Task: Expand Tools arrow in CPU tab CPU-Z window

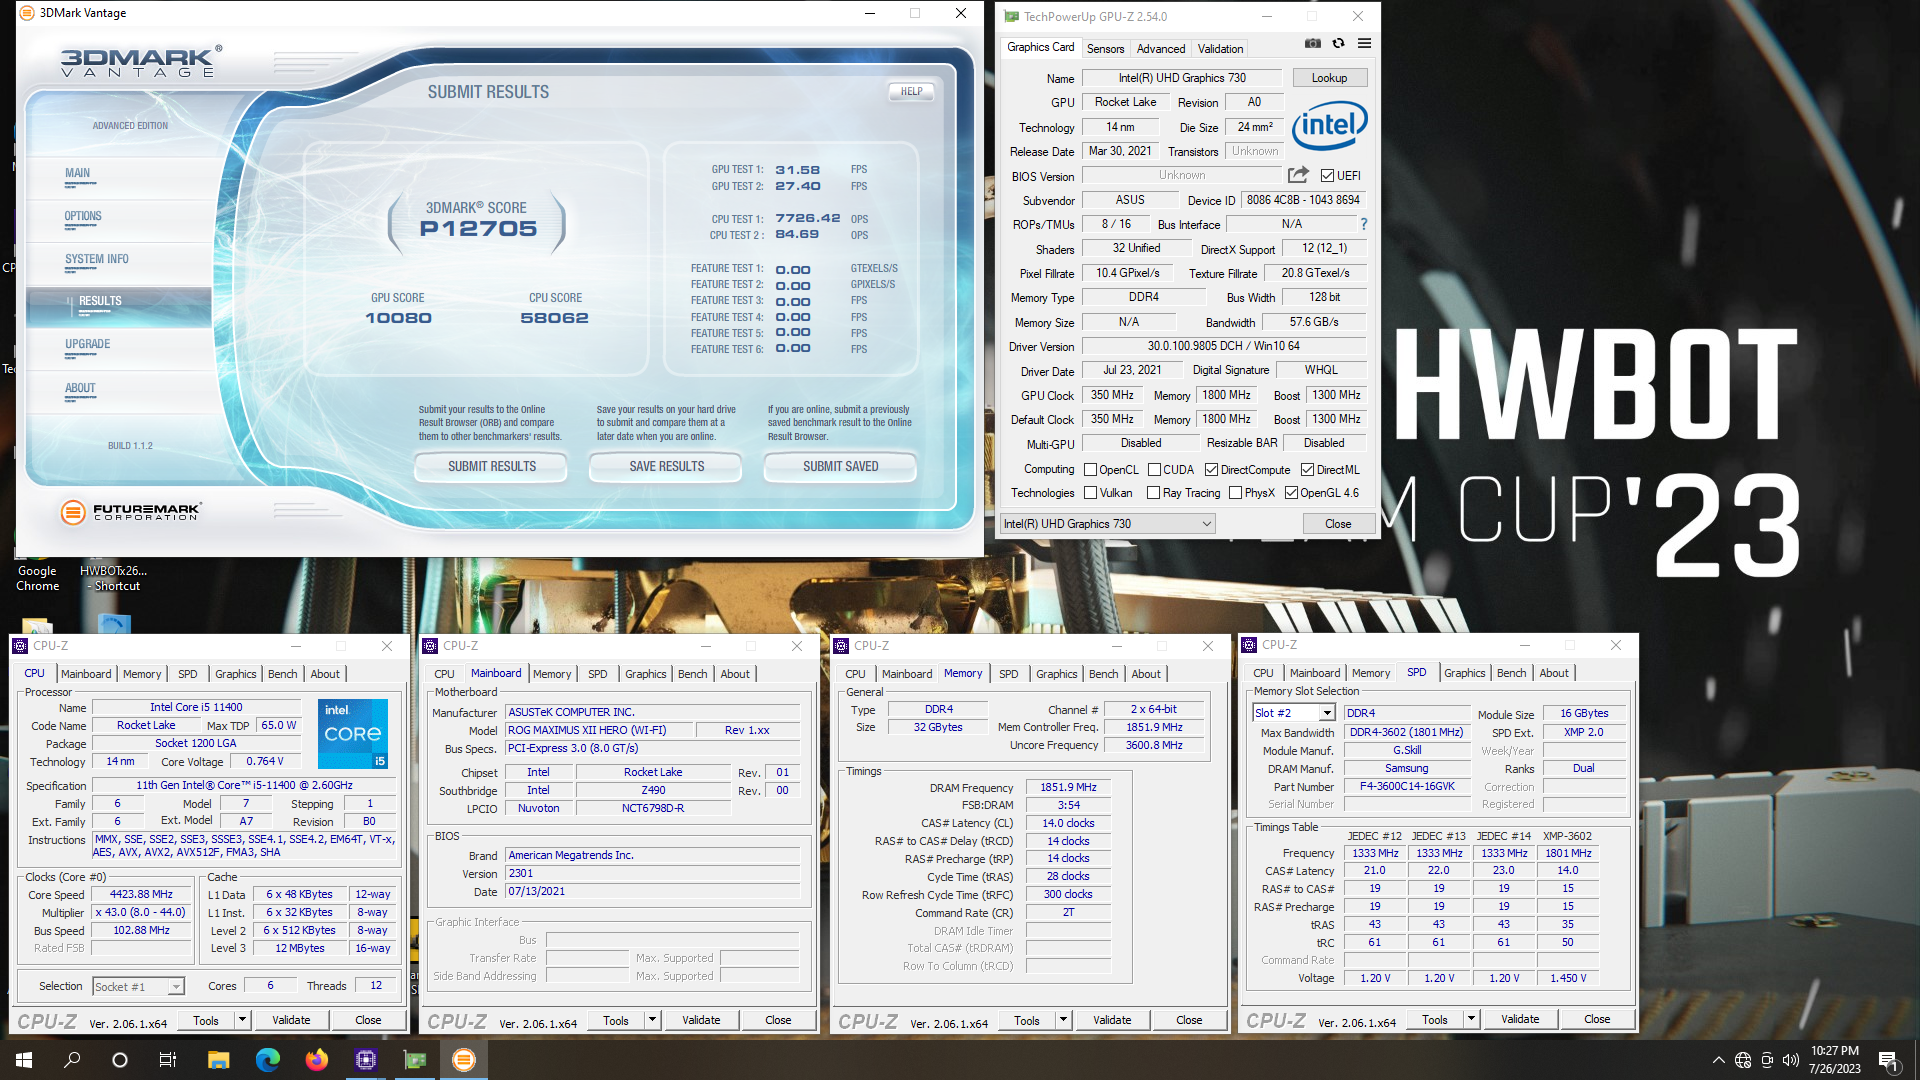Action: [x=242, y=1020]
